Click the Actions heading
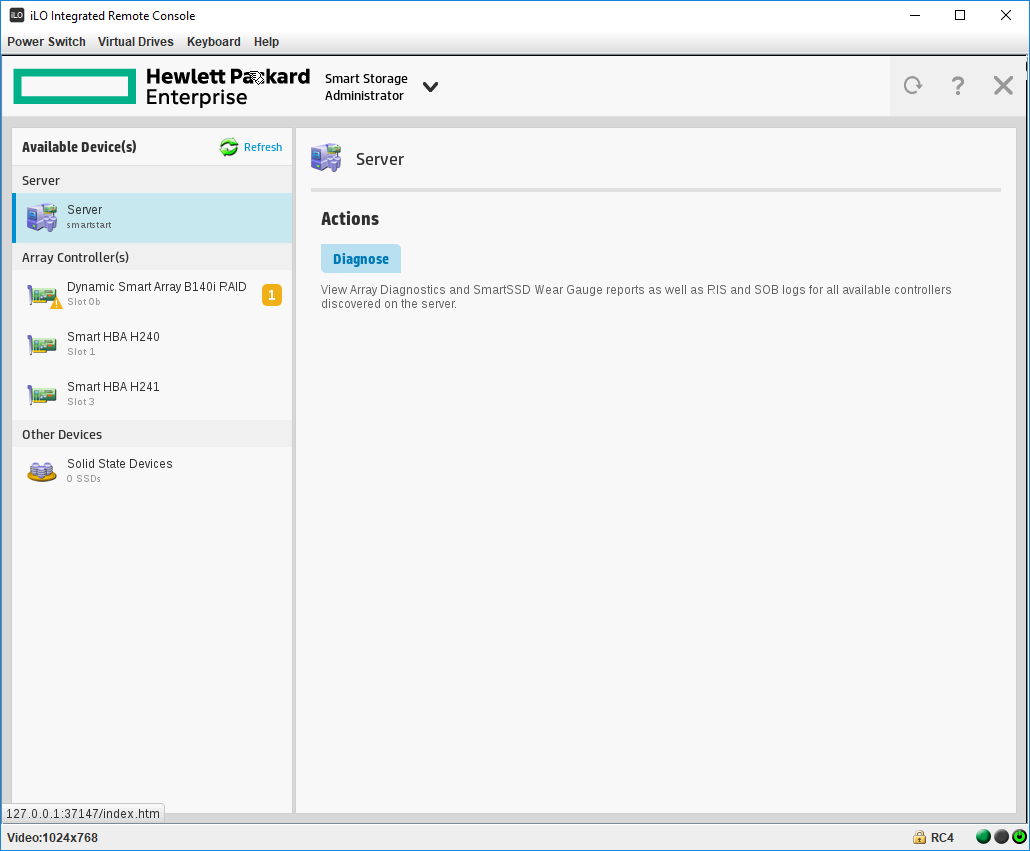Viewport: 1030px width, 851px height. (x=350, y=219)
